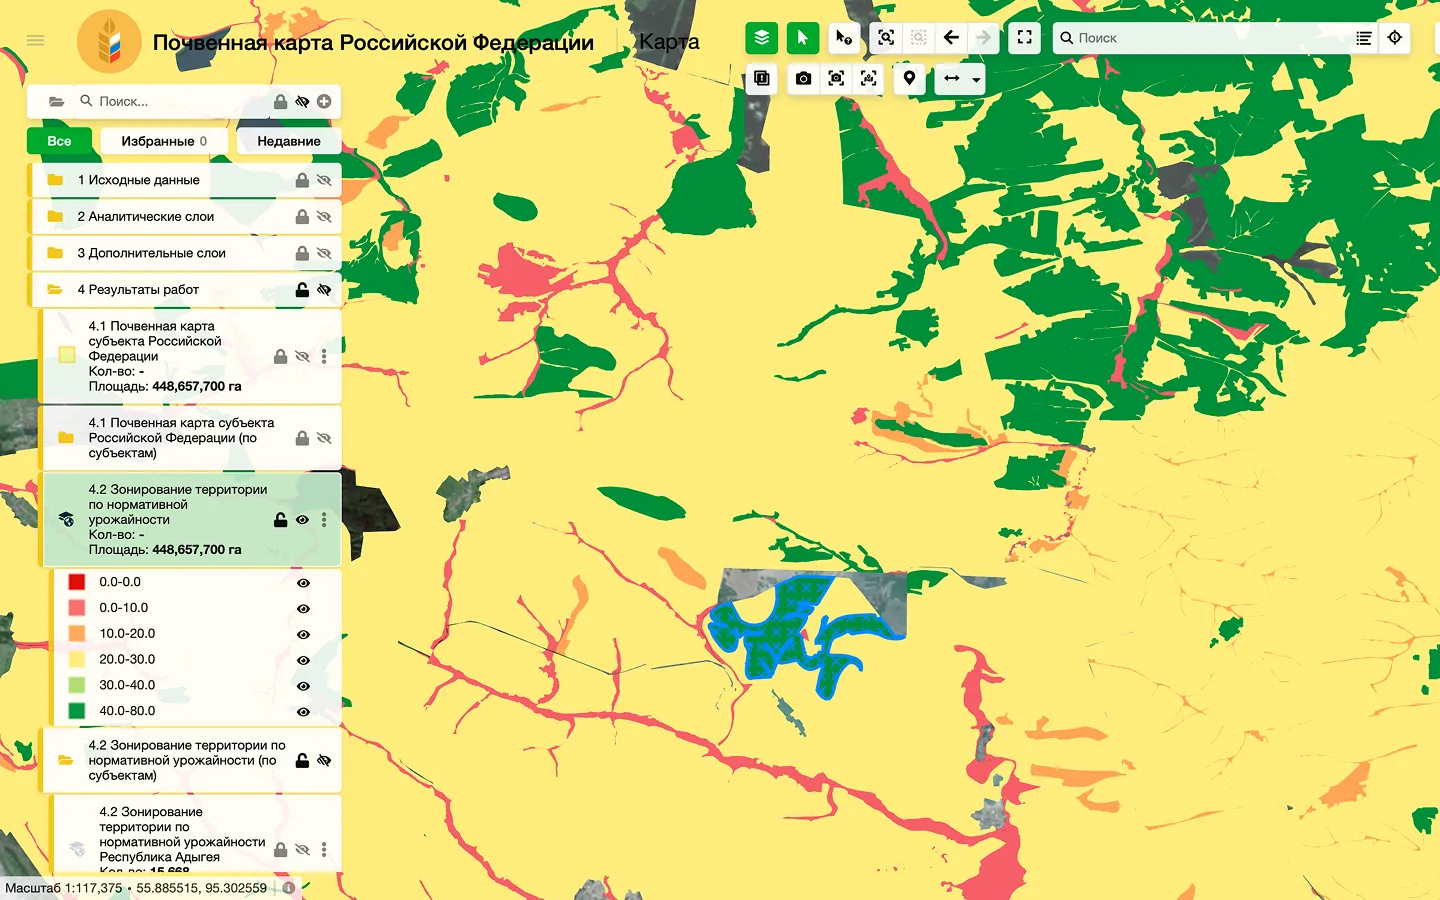Click the capture with objects tool
The height and width of the screenshot is (900, 1440).
[869, 78]
